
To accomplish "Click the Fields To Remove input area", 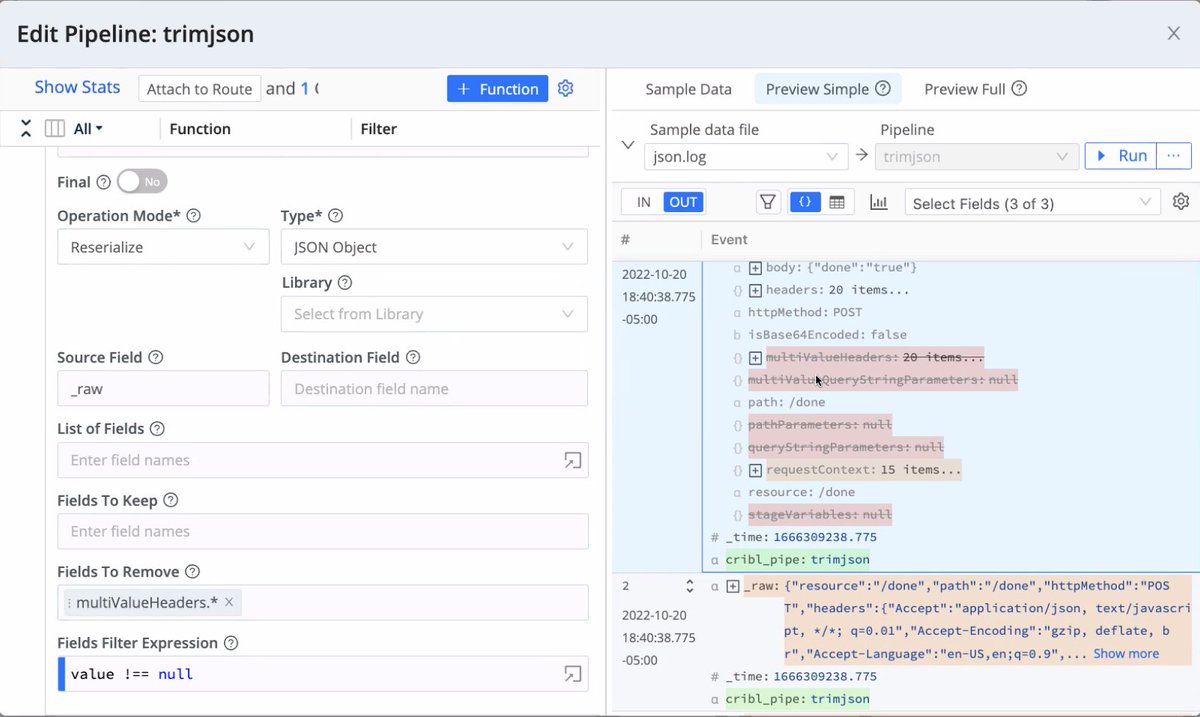I will [323, 602].
